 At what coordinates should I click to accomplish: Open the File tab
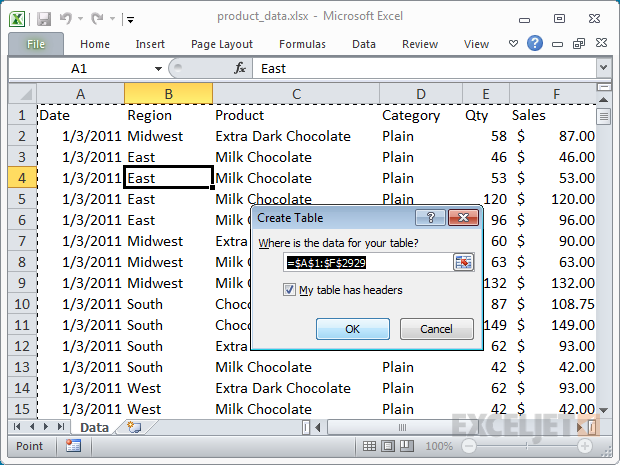pyautogui.click(x=36, y=44)
